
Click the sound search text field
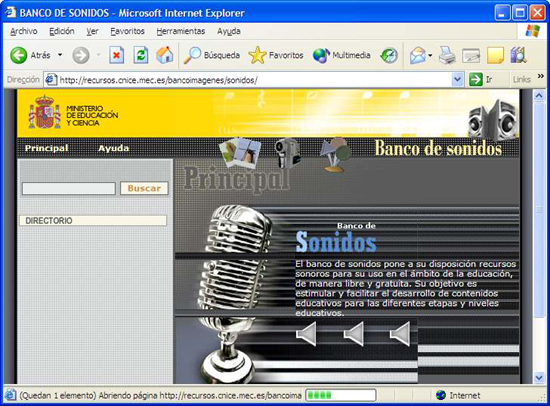click(69, 188)
